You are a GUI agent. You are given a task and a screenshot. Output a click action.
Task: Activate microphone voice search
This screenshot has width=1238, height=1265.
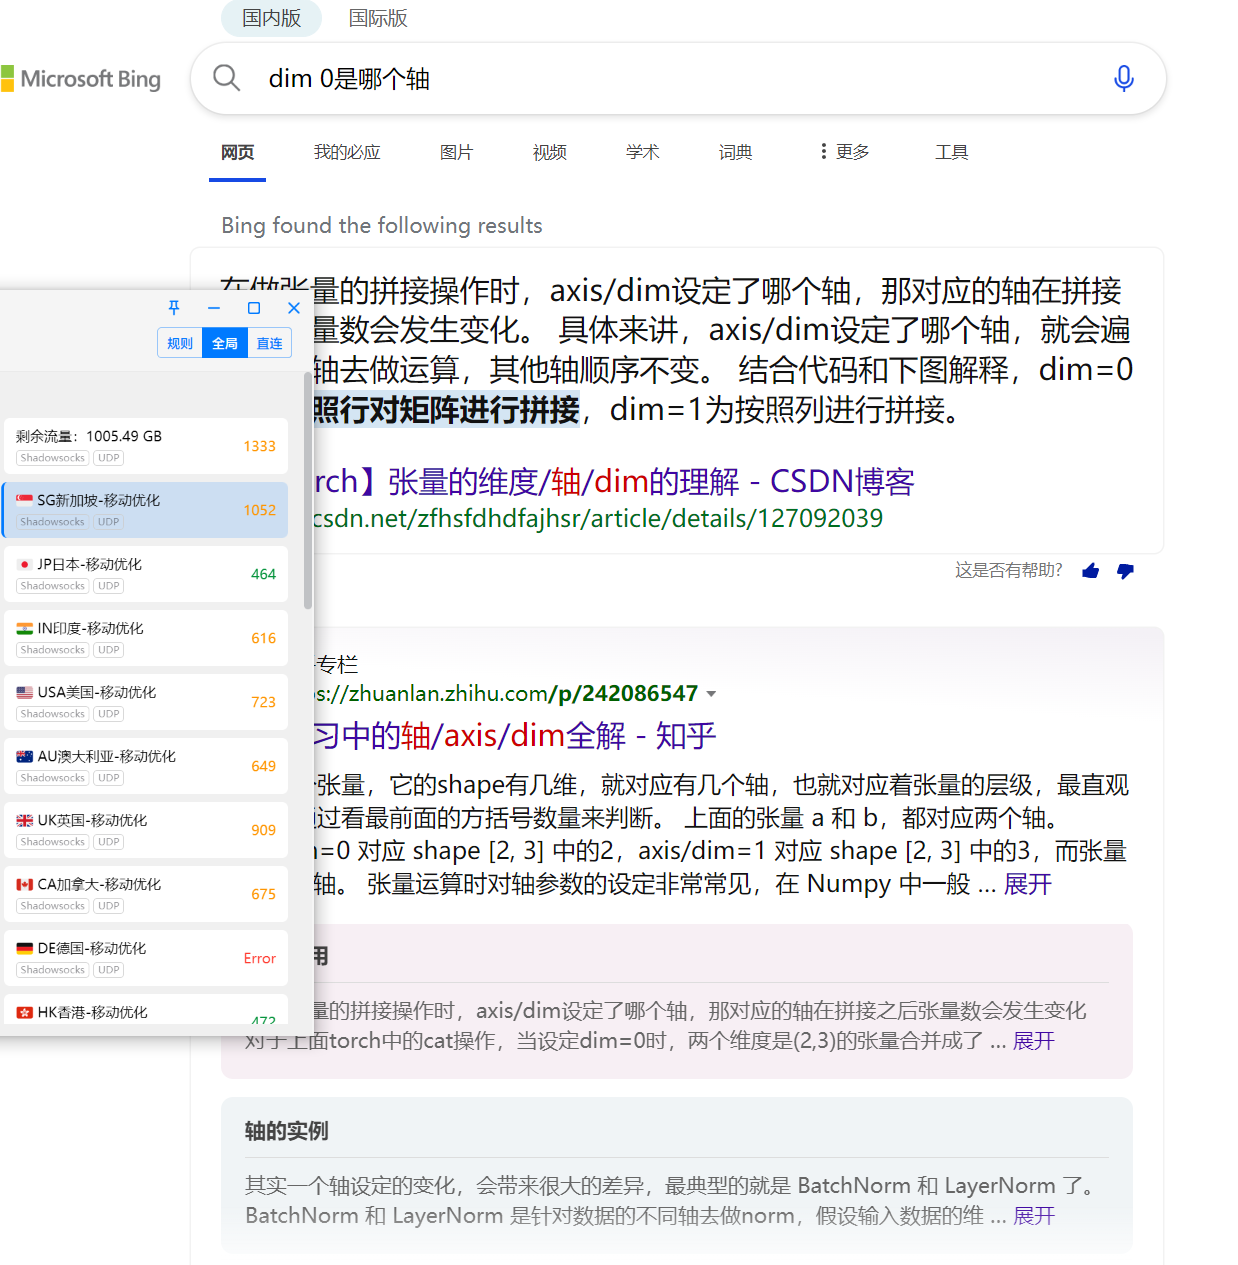(x=1124, y=78)
